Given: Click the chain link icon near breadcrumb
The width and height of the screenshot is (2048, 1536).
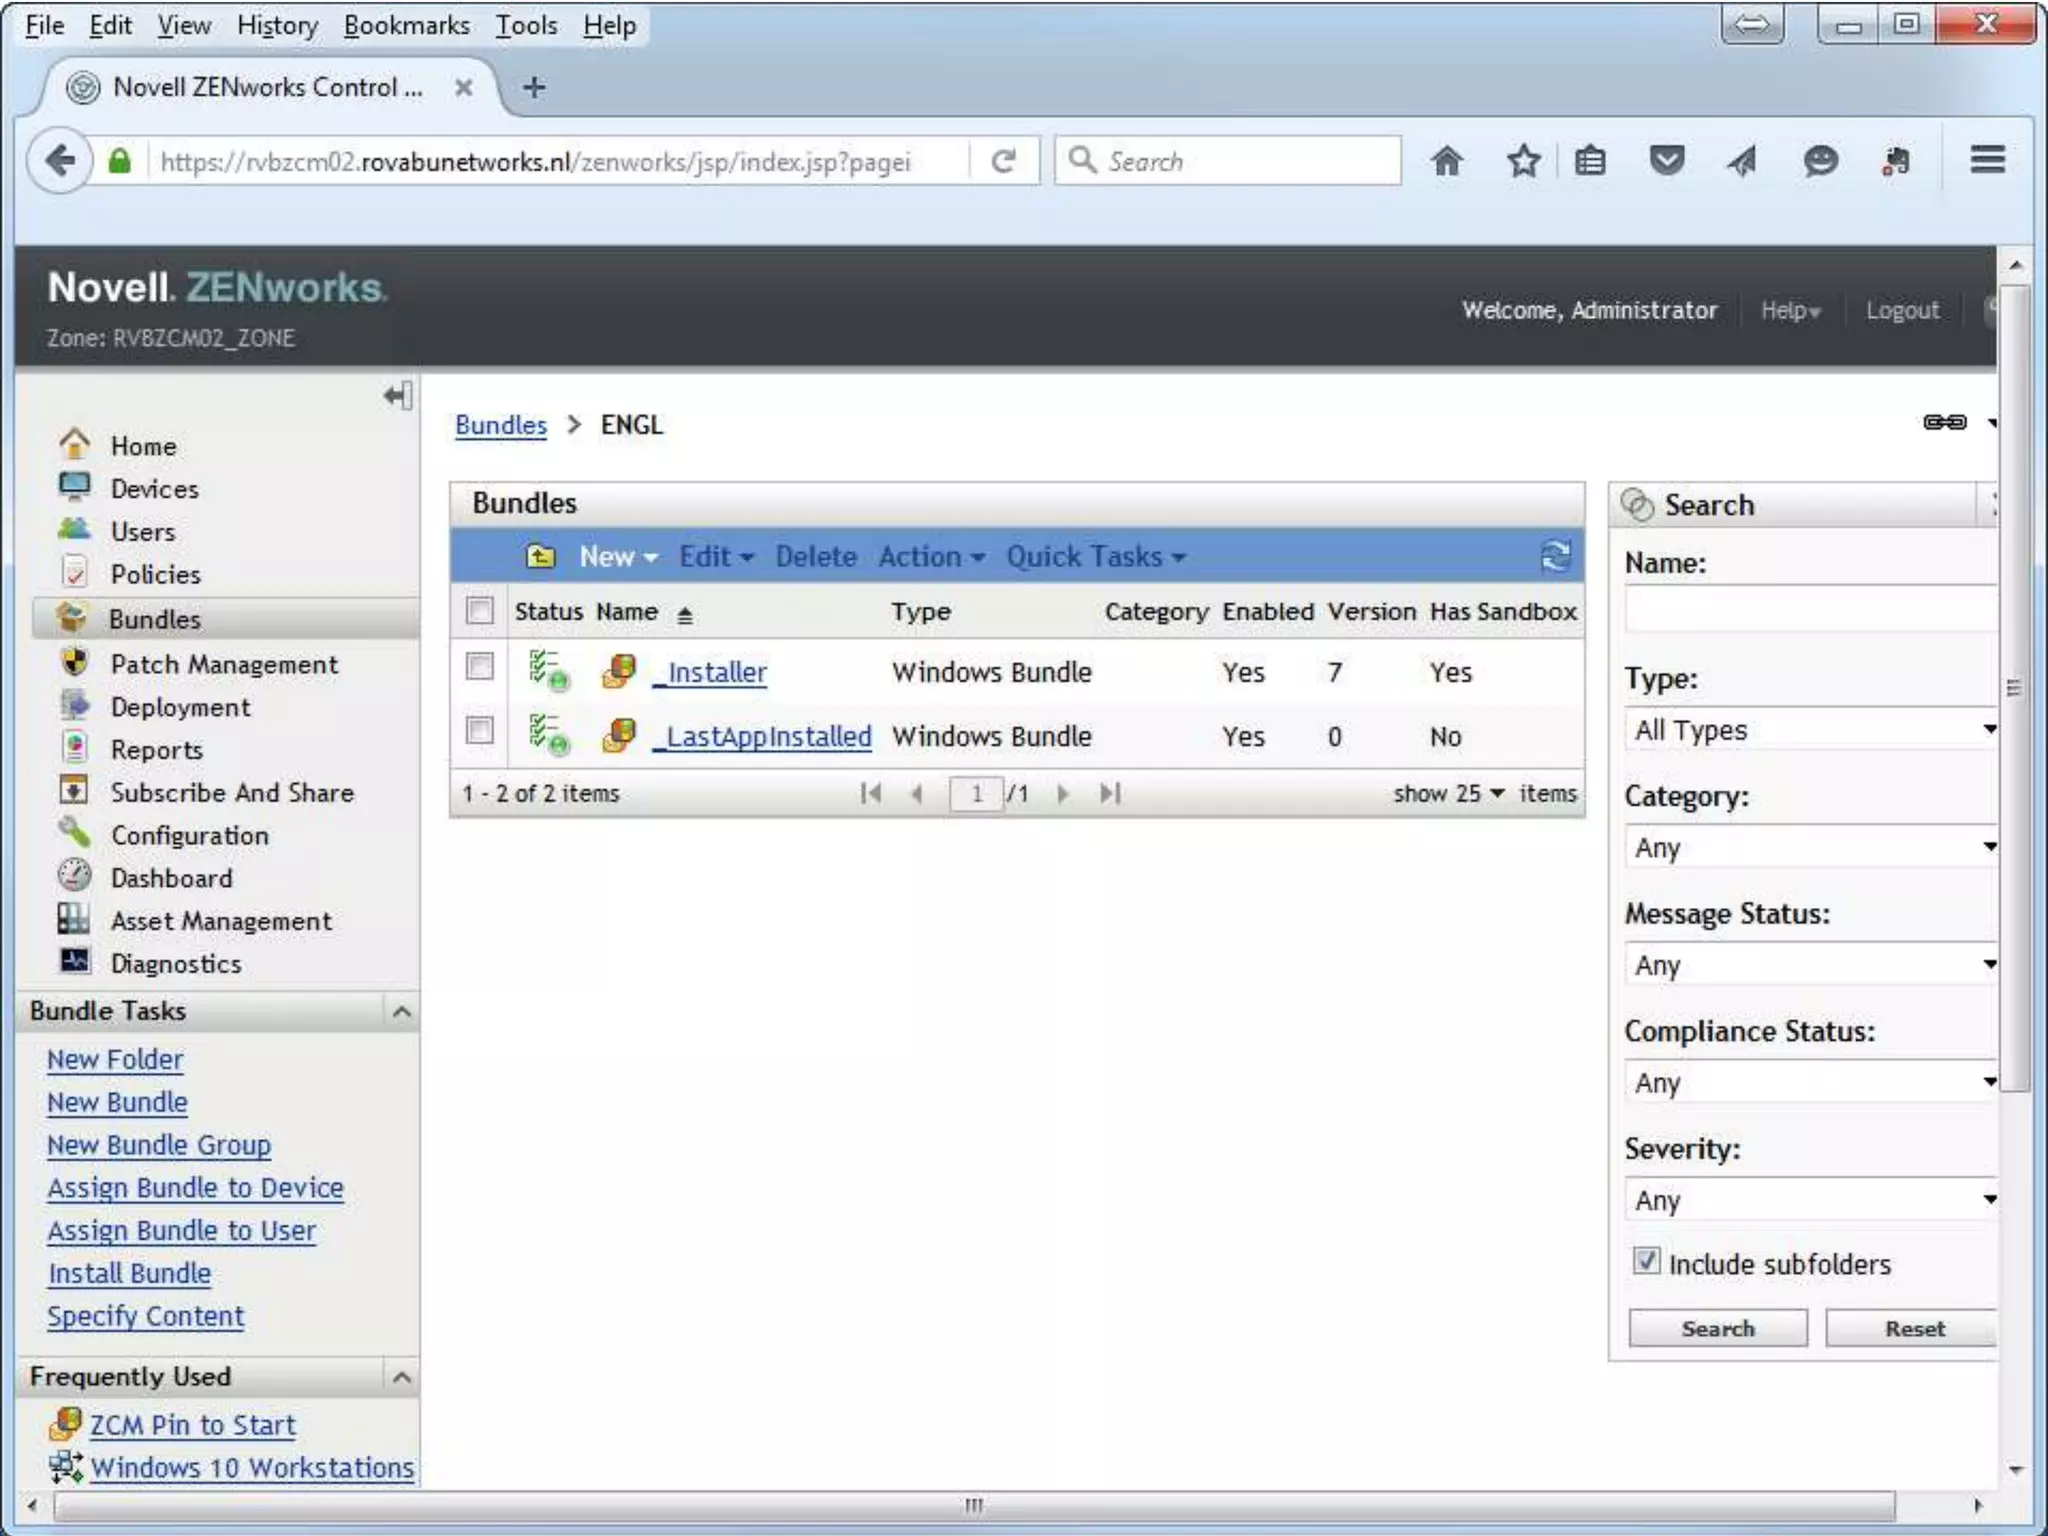Looking at the screenshot, I should pos(1944,422).
